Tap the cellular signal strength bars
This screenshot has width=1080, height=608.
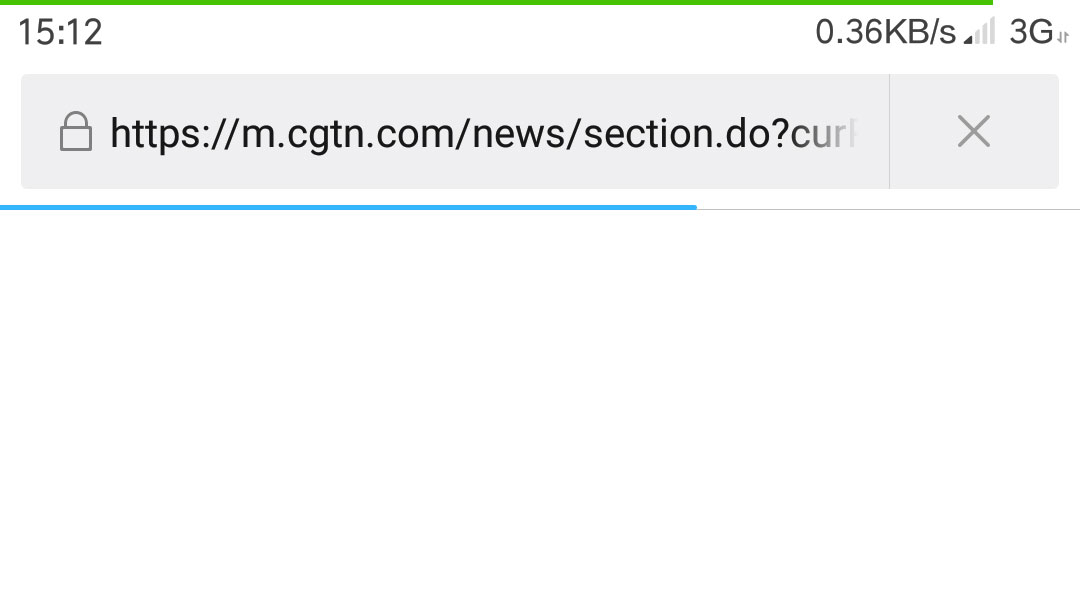979,32
